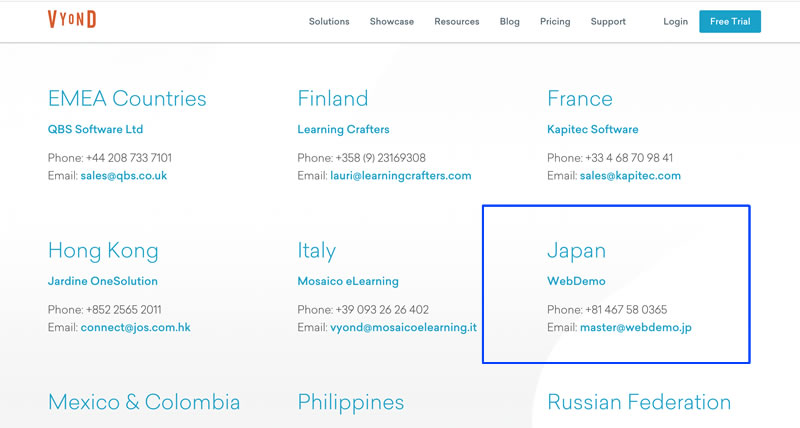Open Learning Crafters reseller link

[x=343, y=129]
